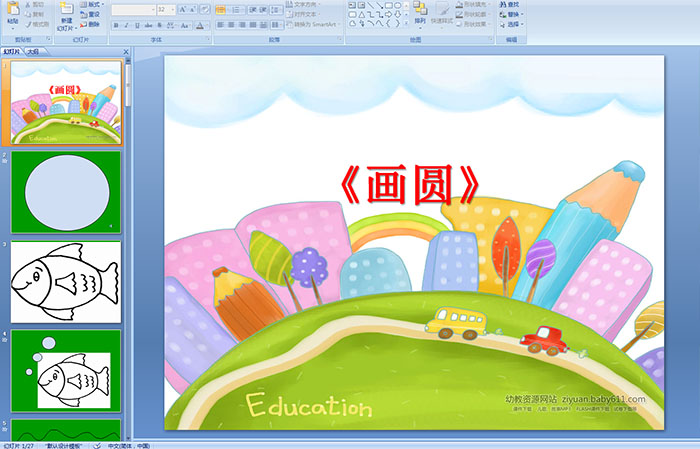Center the paragraph text
The height and width of the screenshot is (449, 700).
point(231,25)
